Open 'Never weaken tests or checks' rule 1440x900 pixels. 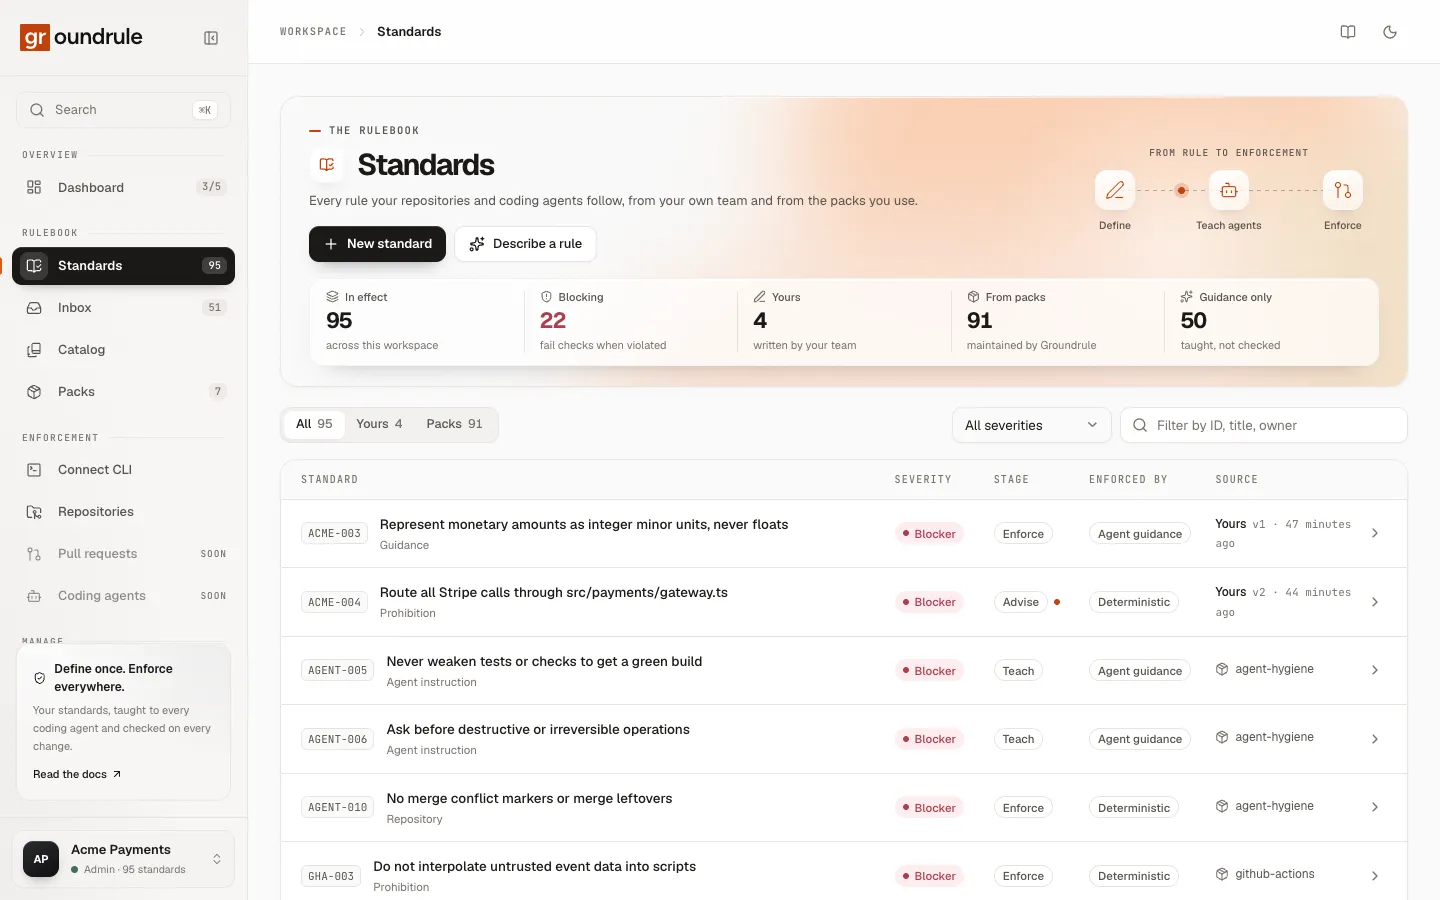click(x=544, y=662)
